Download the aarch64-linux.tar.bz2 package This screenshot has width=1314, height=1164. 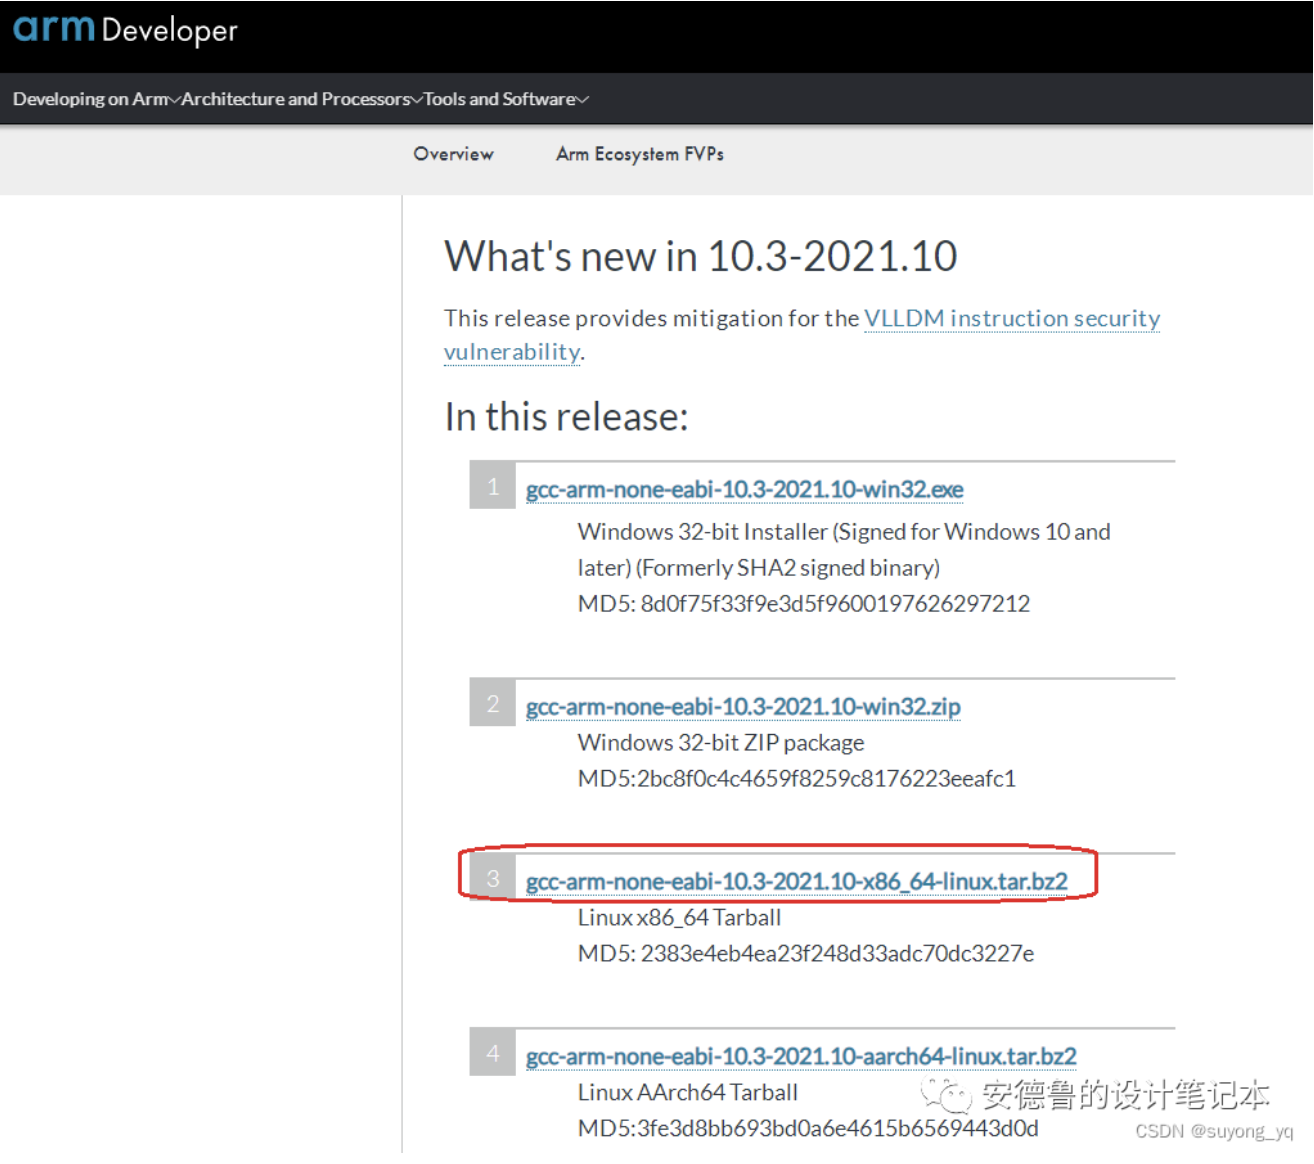click(x=801, y=1056)
